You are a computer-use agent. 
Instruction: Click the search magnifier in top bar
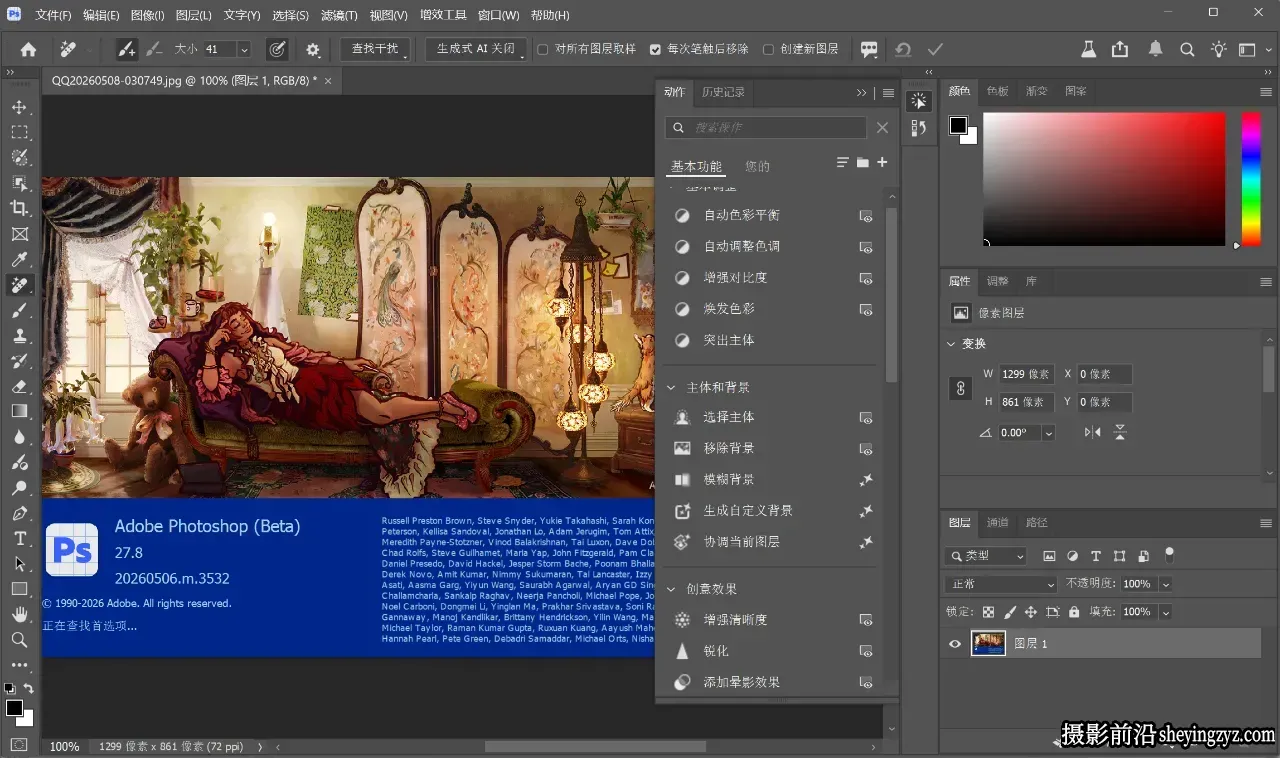(x=1187, y=49)
